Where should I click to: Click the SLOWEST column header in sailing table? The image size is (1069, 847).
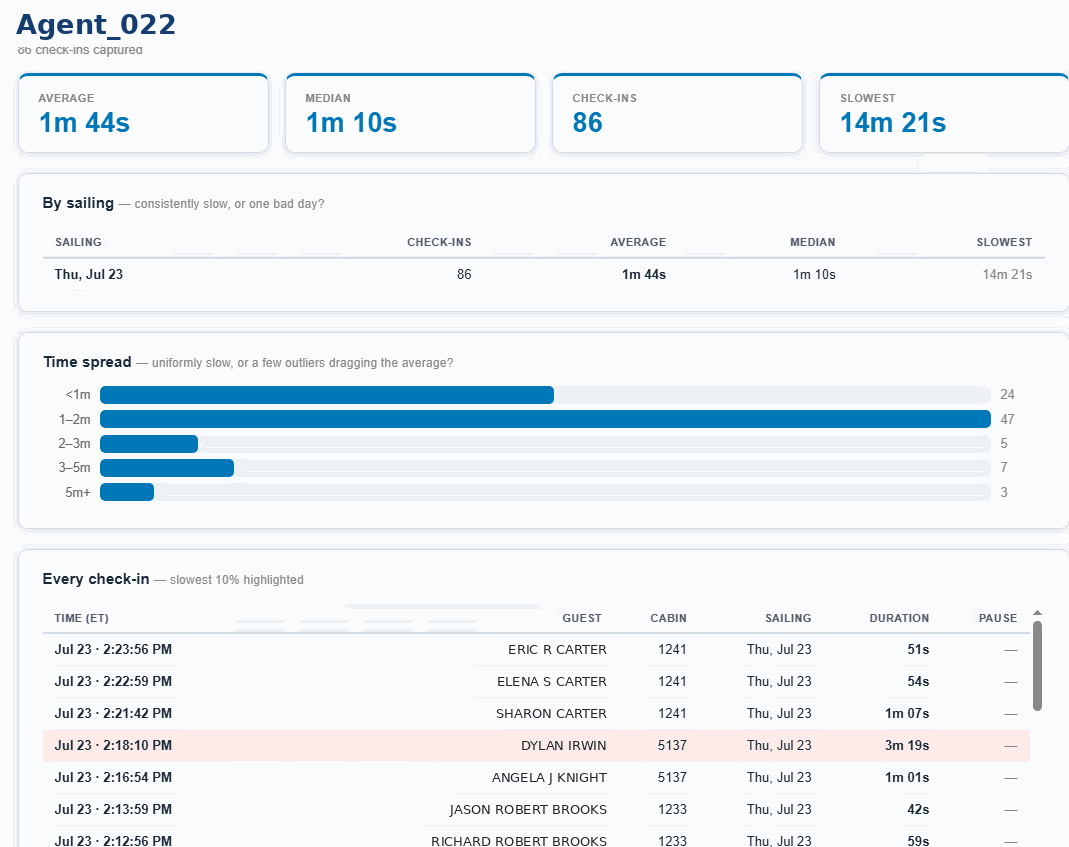(1004, 242)
